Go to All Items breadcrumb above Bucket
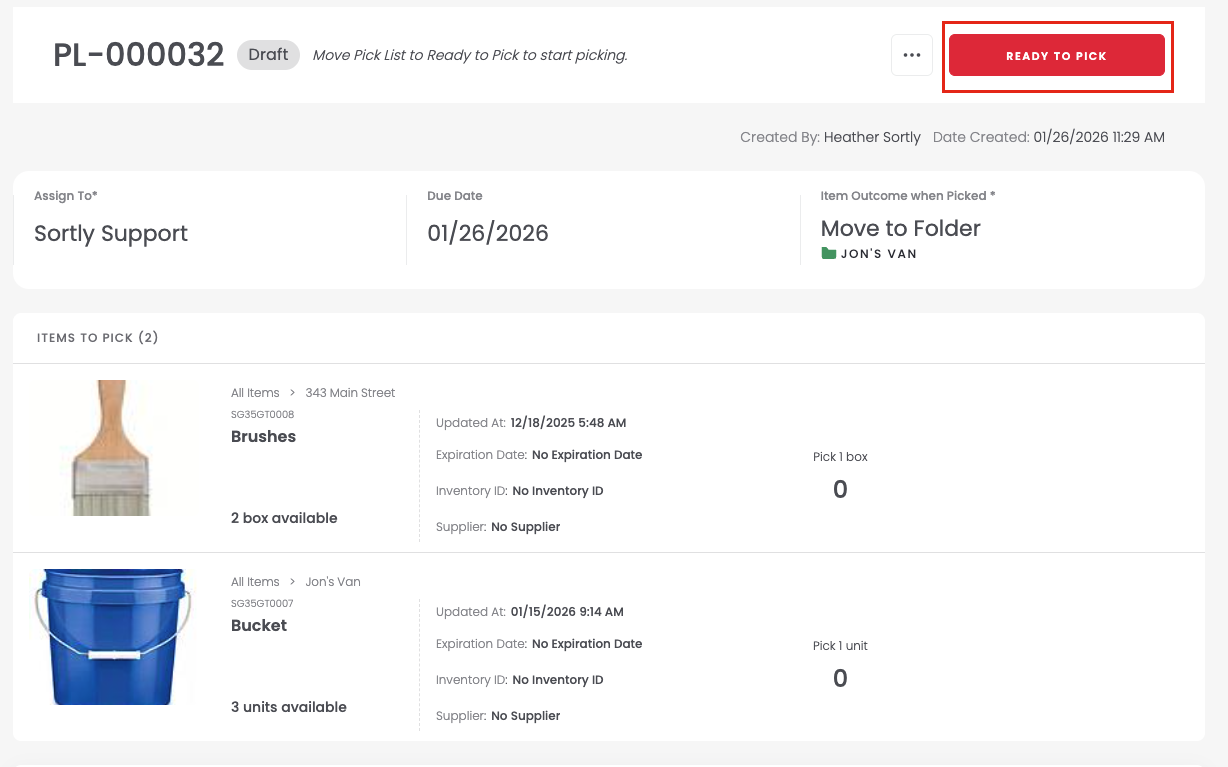Viewport: 1228px width, 767px height. click(x=255, y=582)
